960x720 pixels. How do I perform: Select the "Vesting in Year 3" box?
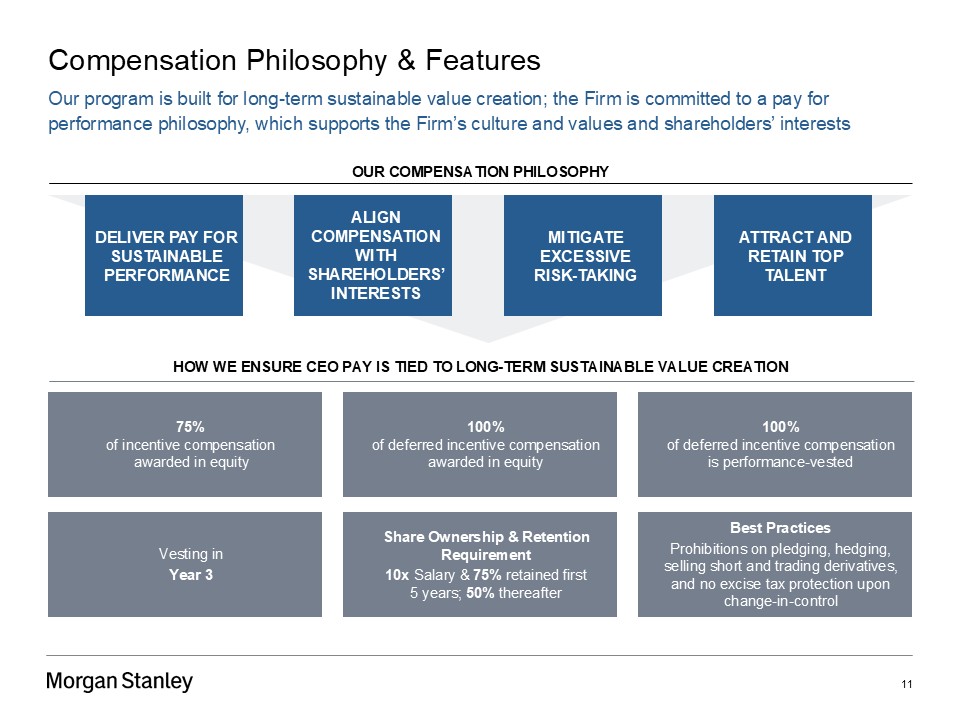pyautogui.click(x=185, y=564)
